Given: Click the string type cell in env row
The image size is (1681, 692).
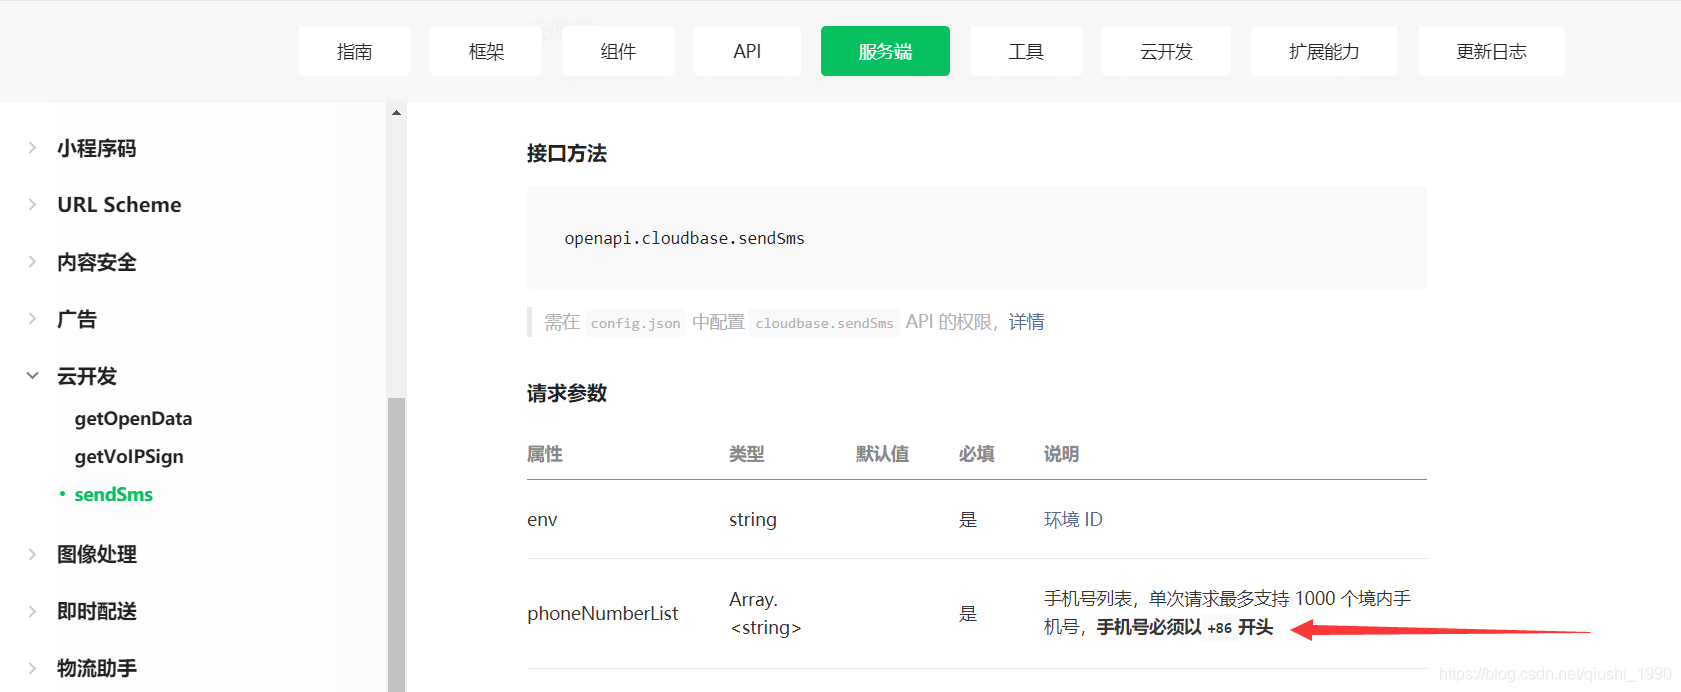Looking at the screenshot, I should 753,520.
